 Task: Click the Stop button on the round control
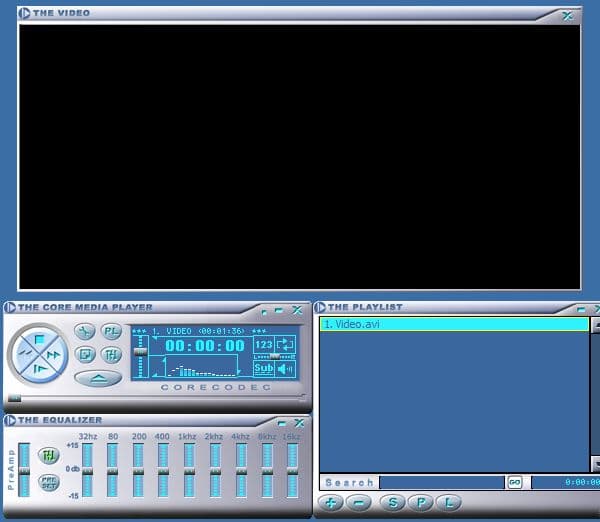tap(39, 339)
